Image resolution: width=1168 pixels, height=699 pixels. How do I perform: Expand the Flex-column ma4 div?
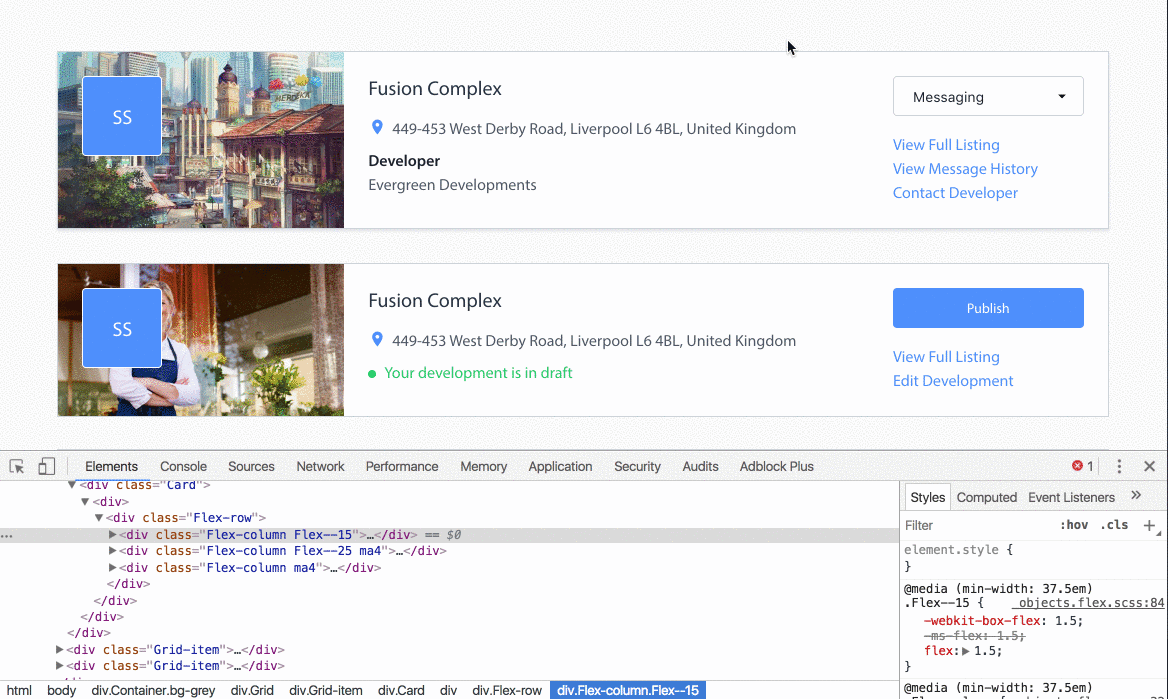tap(112, 567)
